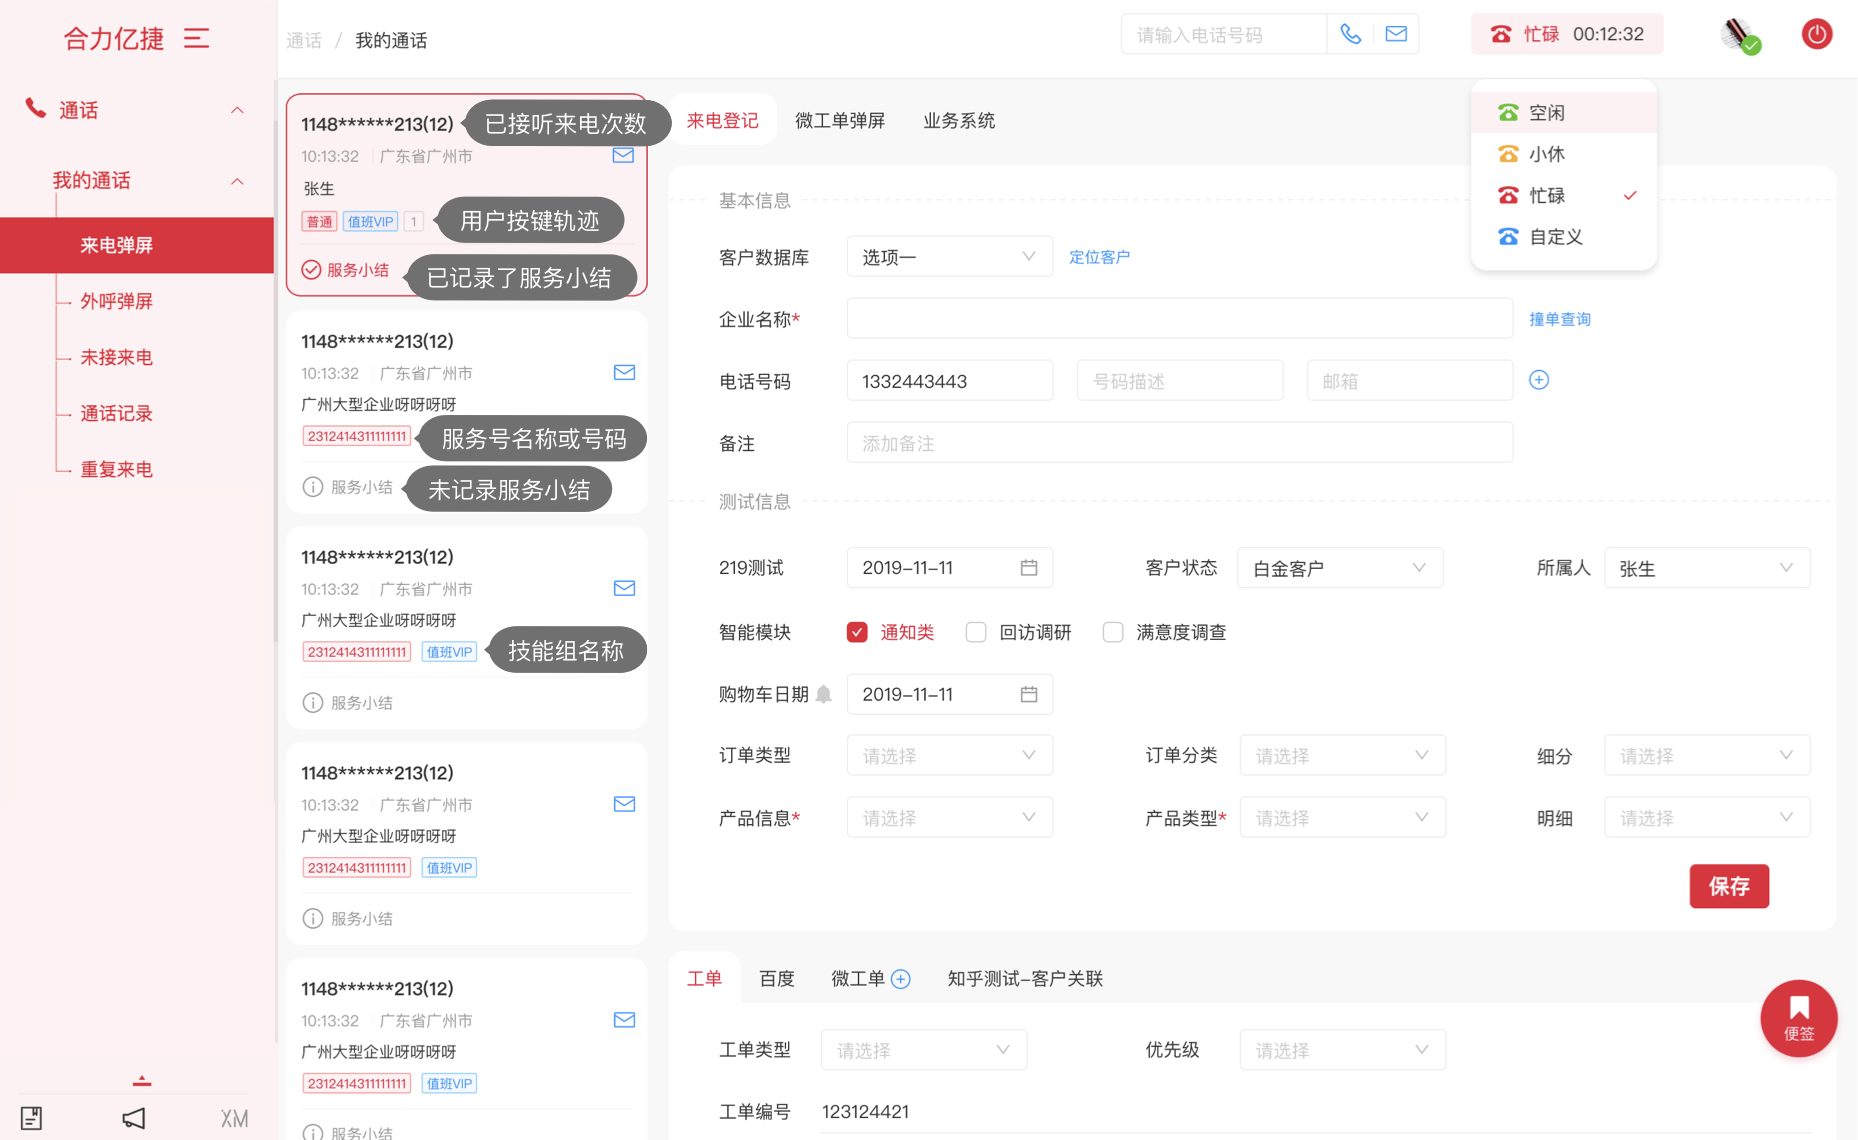Image resolution: width=1858 pixels, height=1140 pixels.
Task: Collapse the 我的通话 sidebar section
Action: click(x=237, y=181)
